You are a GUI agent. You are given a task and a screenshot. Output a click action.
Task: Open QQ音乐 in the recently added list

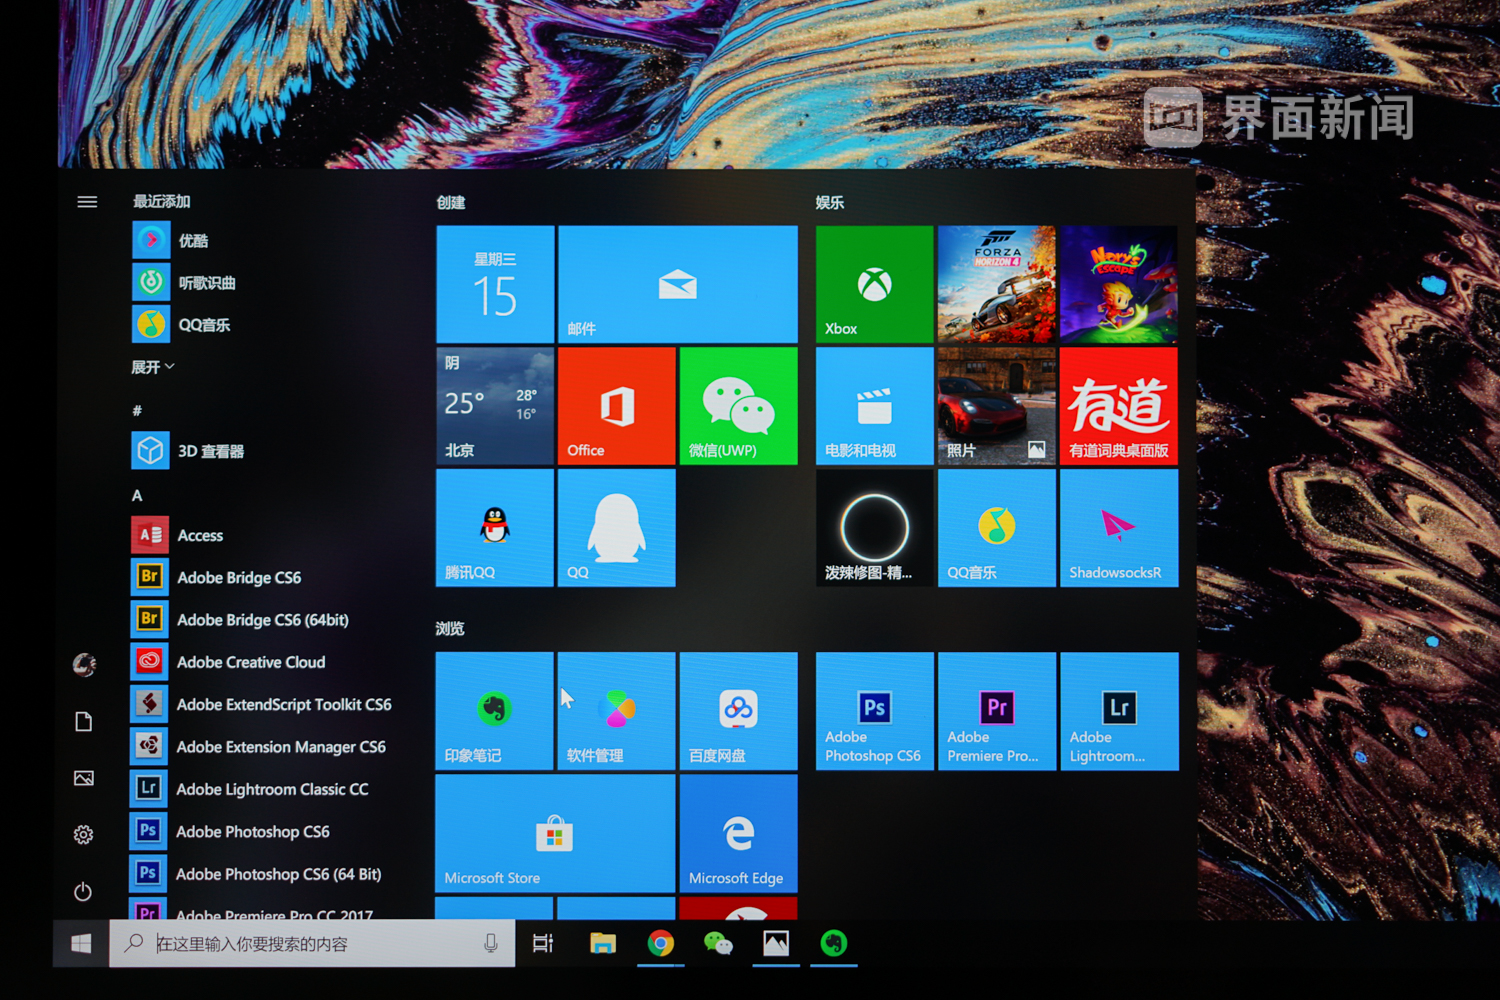pyautogui.click(x=181, y=324)
